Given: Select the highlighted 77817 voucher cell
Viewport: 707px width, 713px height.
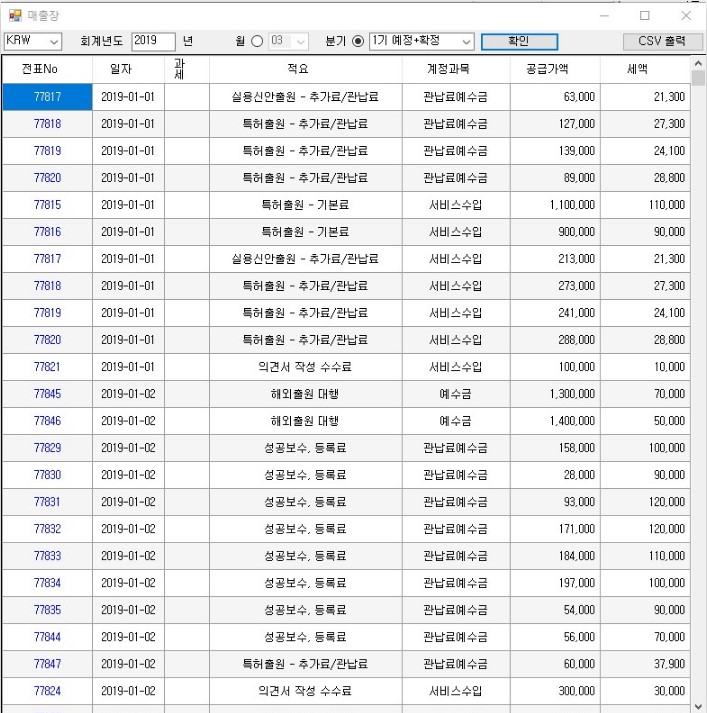Looking at the screenshot, I should pos(47,97).
